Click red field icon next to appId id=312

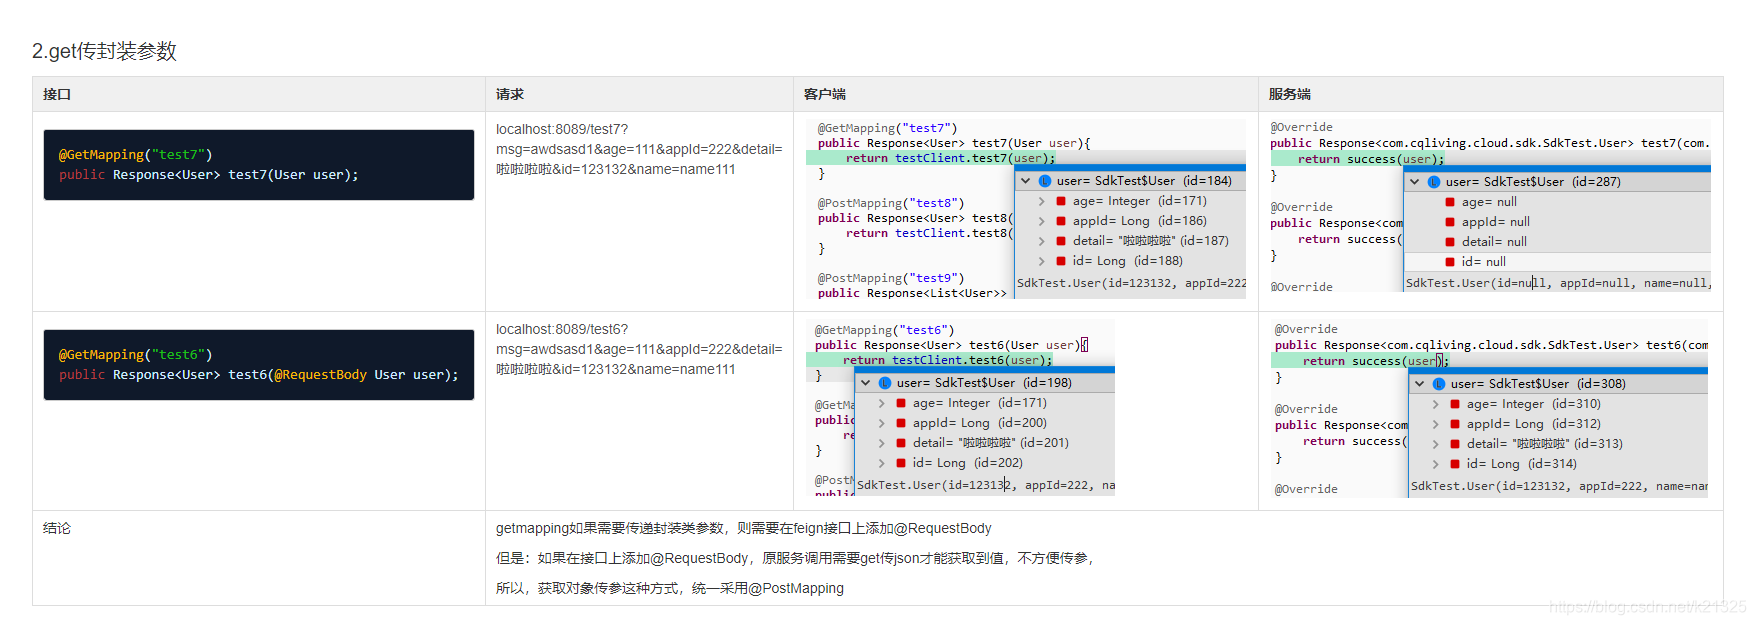click(1455, 424)
